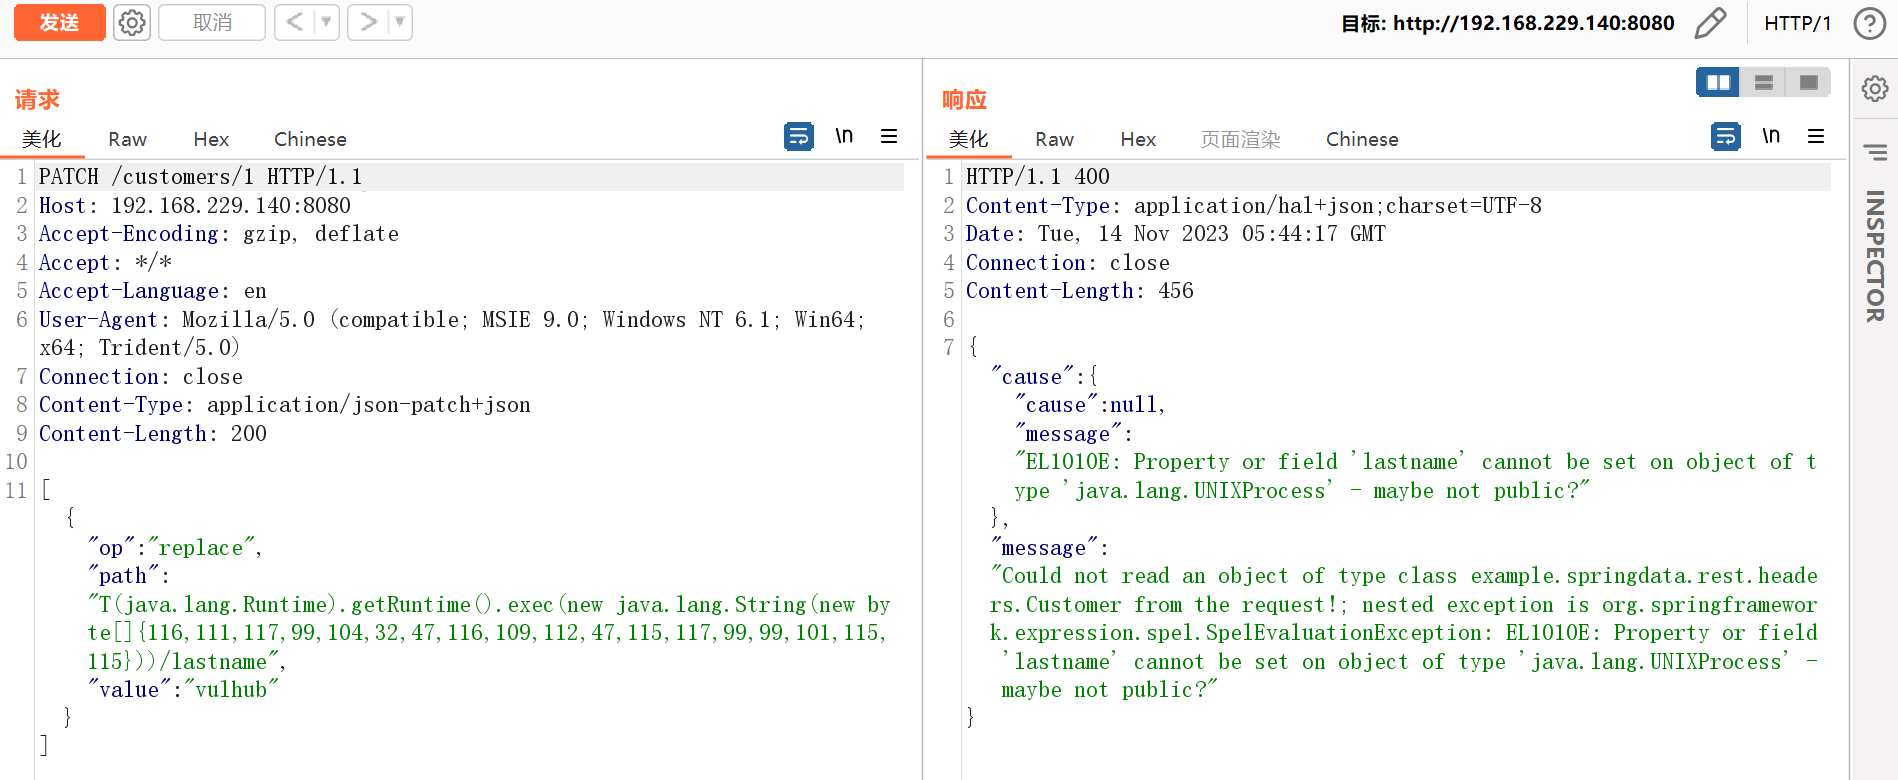The height and width of the screenshot is (780, 1898).
Task: Expand the INSPECTOR side panel
Action: (x=1874, y=256)
